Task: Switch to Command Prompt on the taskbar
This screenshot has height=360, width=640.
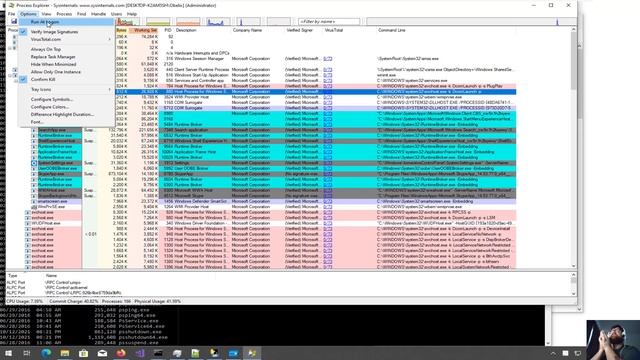Action: pyautogui.click(x=158, y=353)
